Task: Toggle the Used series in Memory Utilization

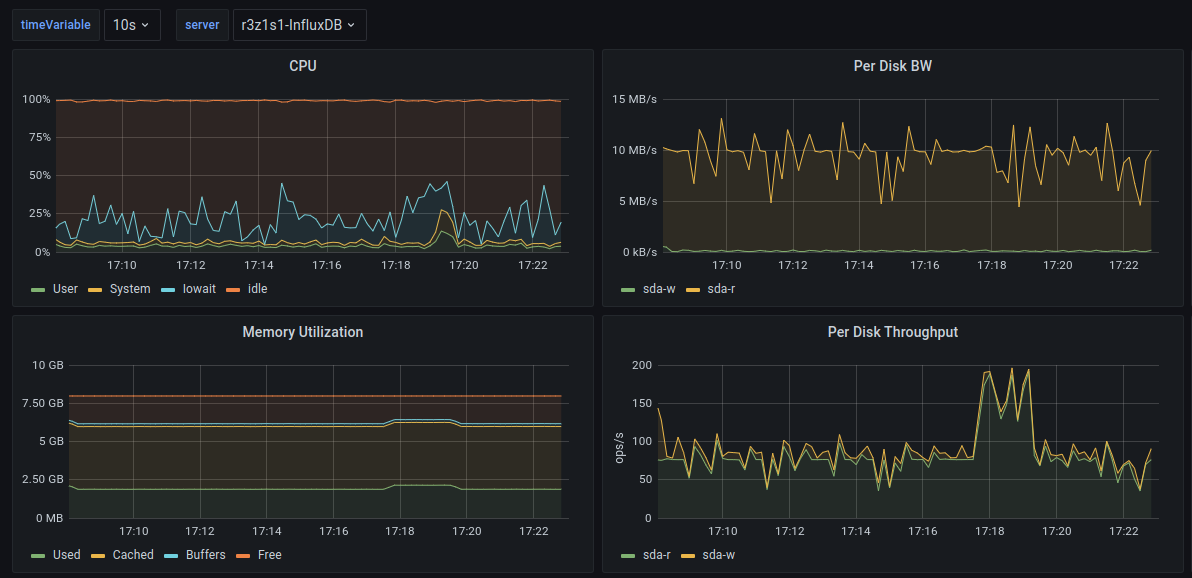Action: [x=66, y=555]
